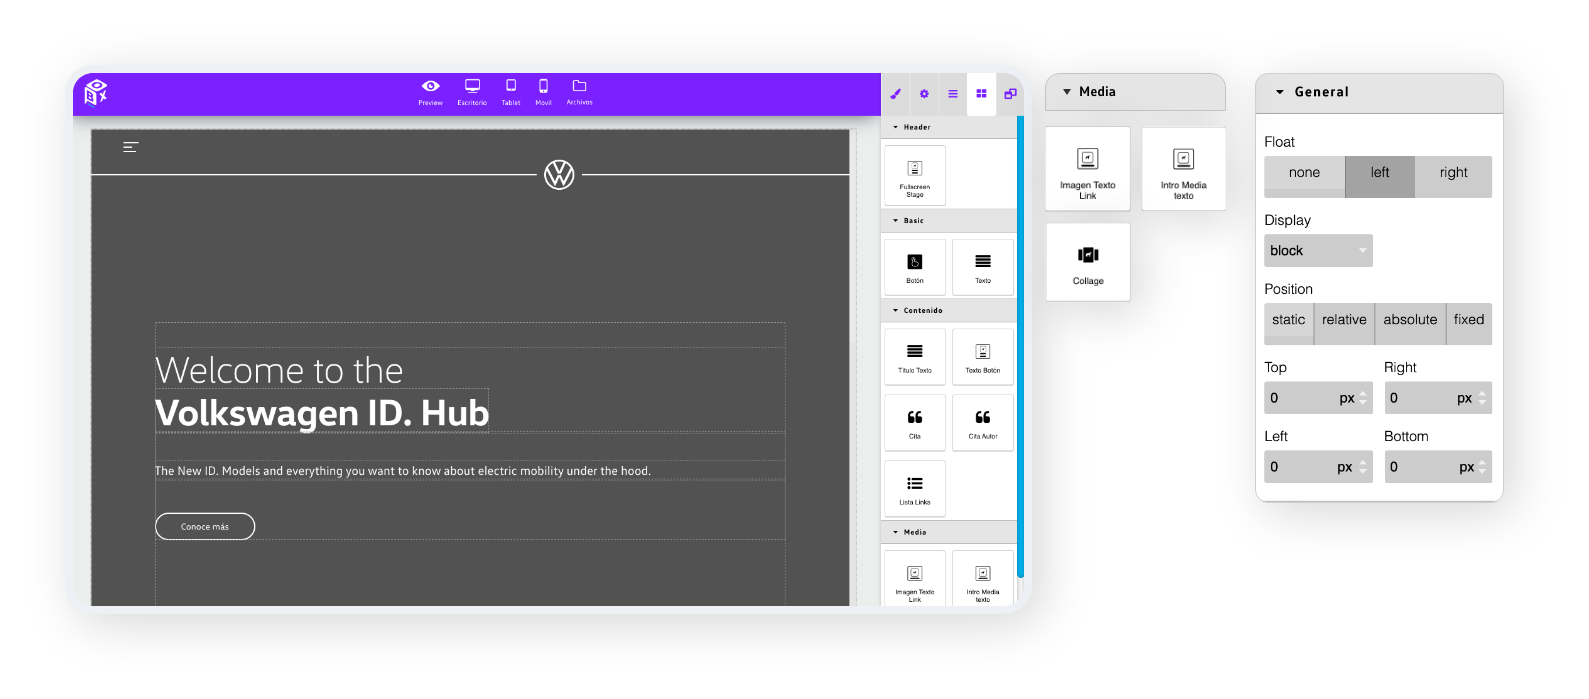This screenshot has height=699, width=1589.
Task: Click the Conoce más button
Action: point(205,526)
